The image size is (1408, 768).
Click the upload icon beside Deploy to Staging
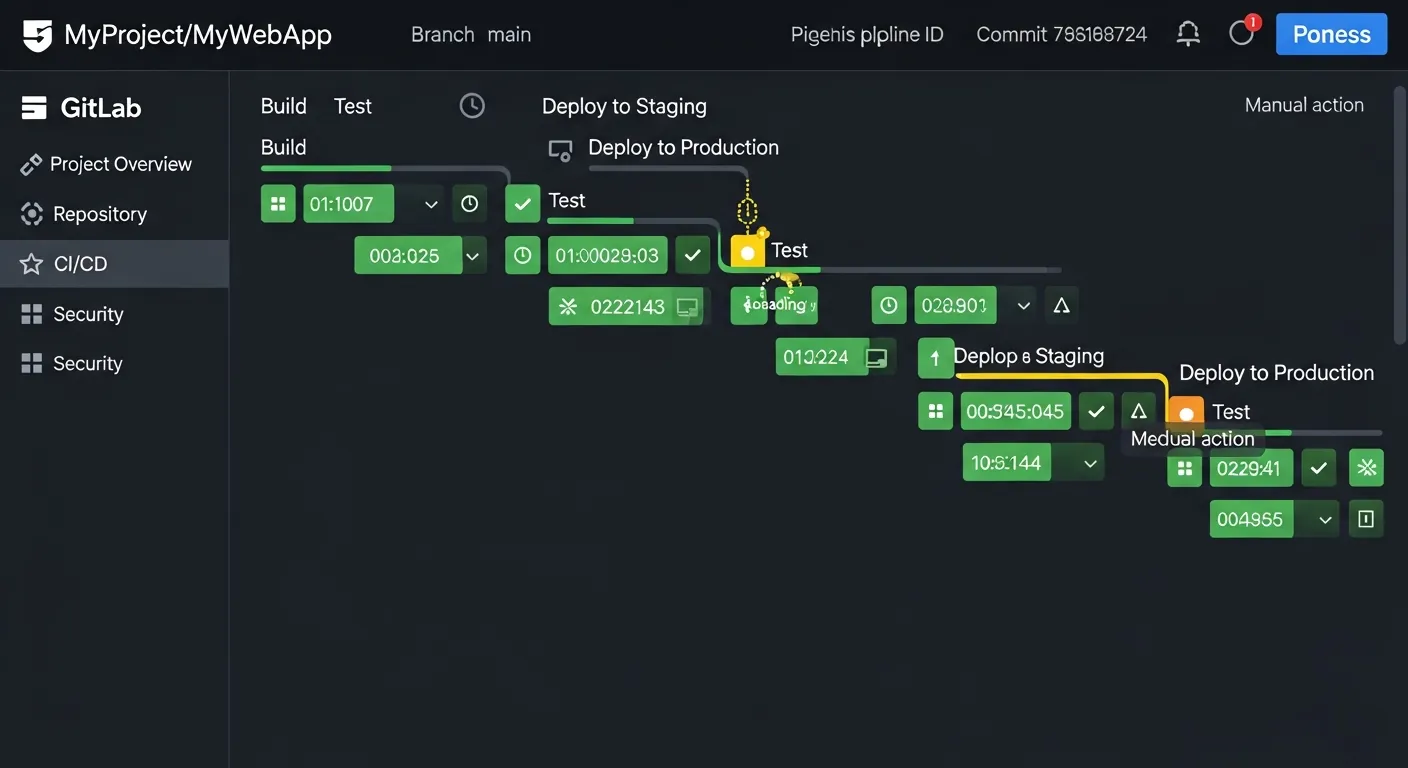pyautogui.click(x=935, y=357)
